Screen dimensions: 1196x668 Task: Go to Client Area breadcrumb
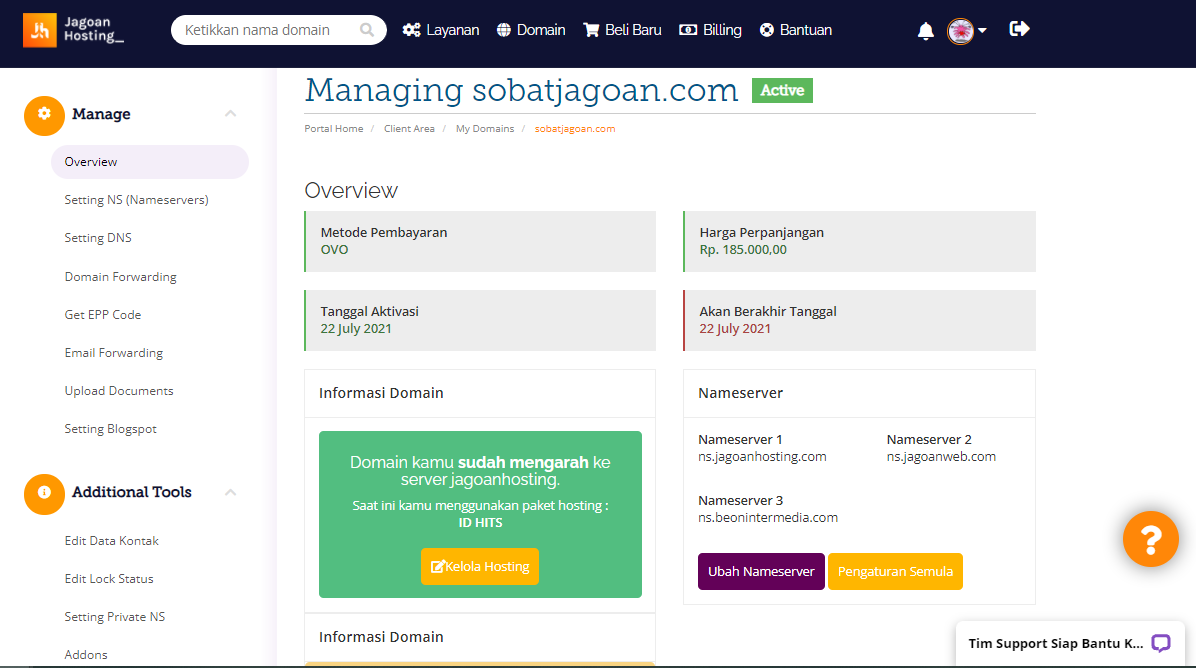pyautogui.click(x=410, y=129)
